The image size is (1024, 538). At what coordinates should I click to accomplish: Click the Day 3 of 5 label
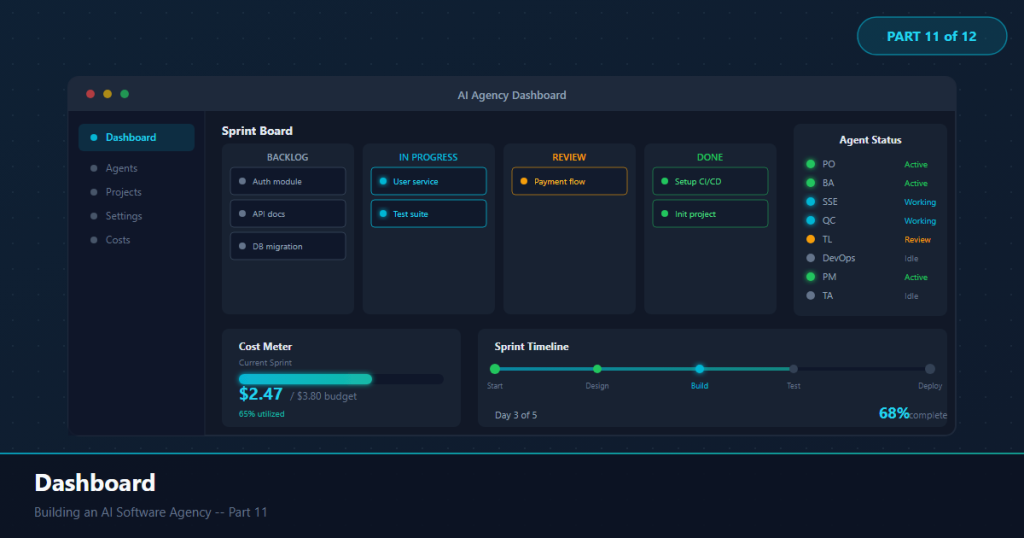516,415
